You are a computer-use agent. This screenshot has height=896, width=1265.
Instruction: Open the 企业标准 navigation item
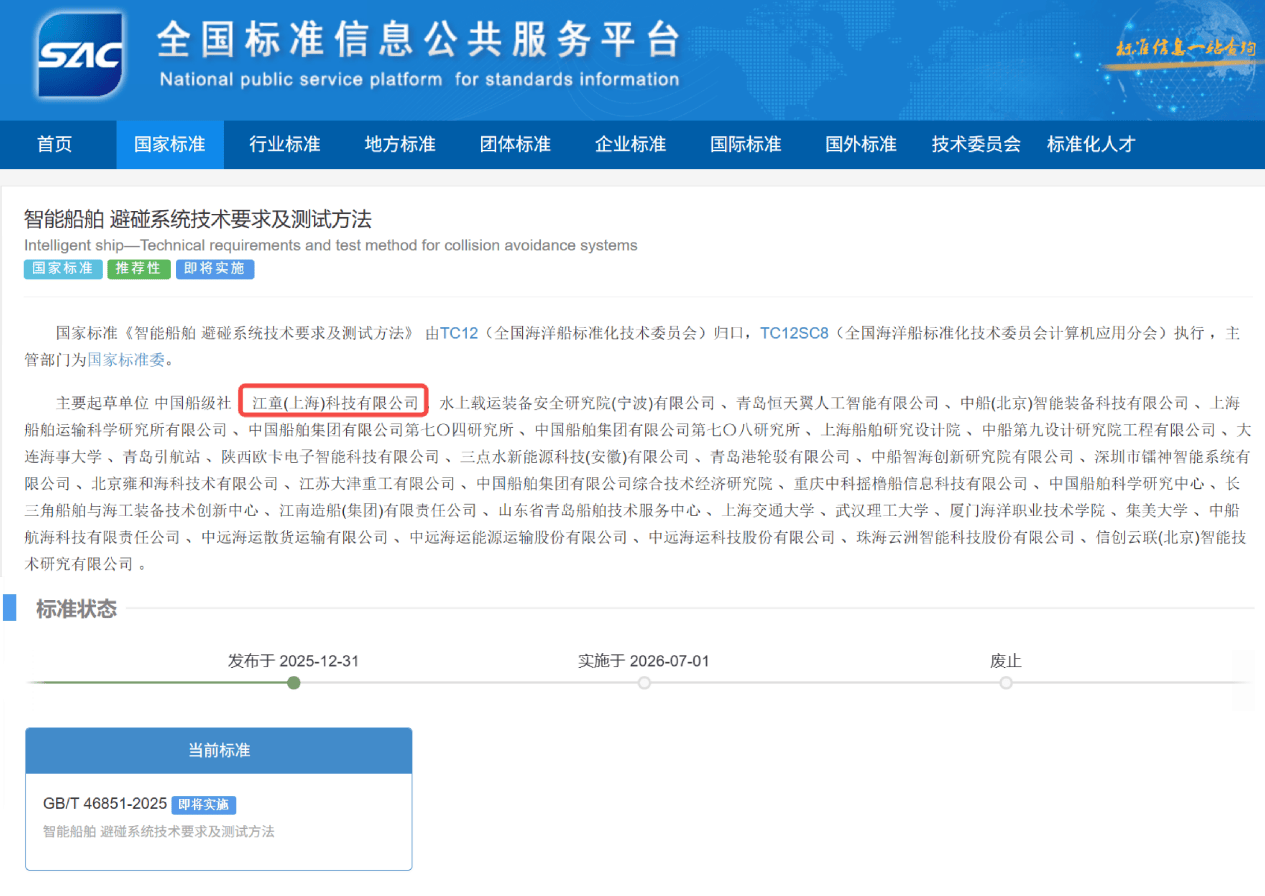(630, 144)
